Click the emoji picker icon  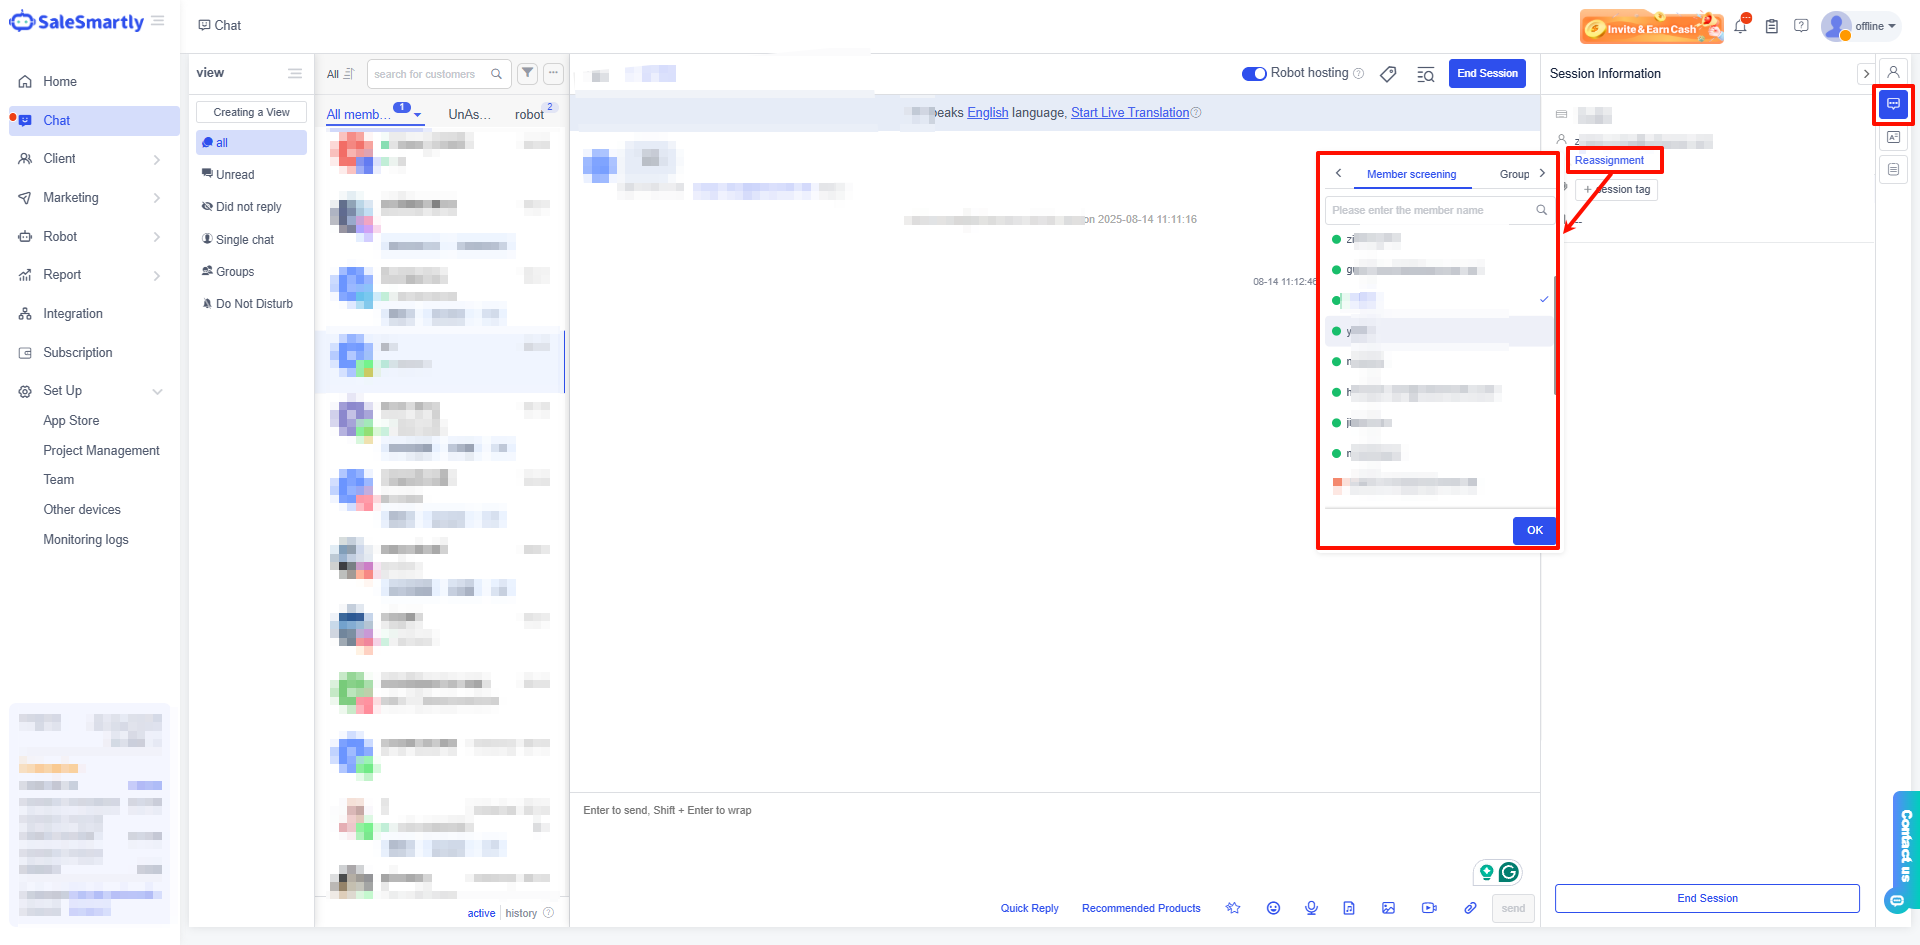1273,908
